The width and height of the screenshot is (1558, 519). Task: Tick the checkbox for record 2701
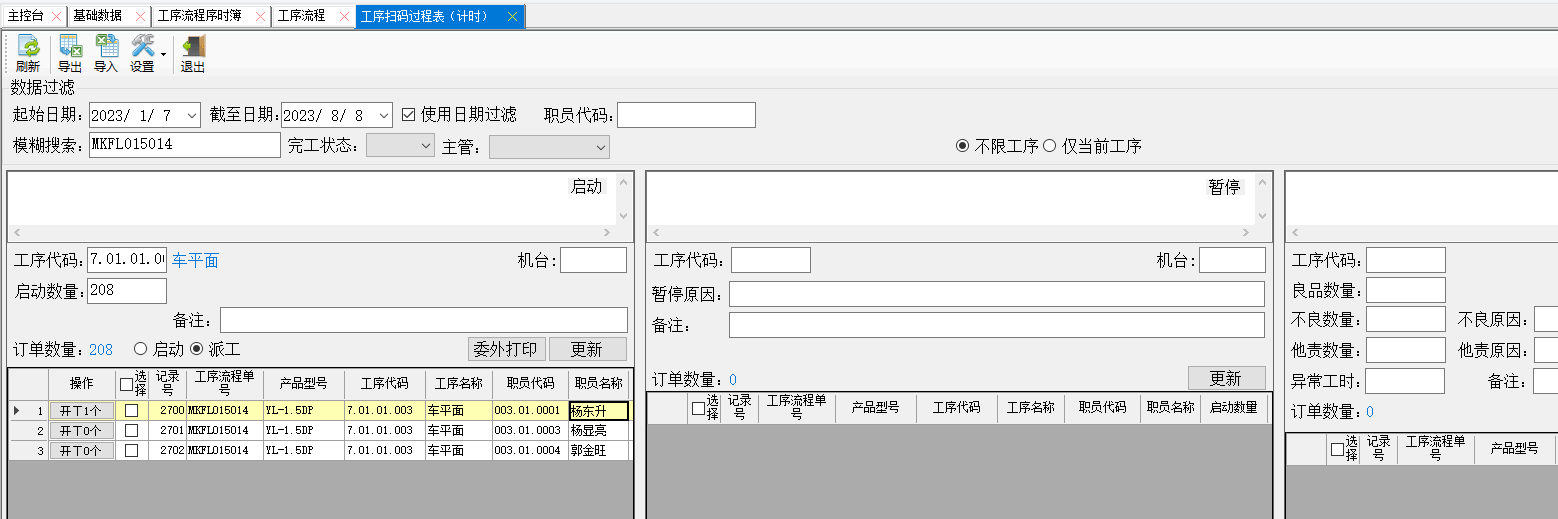131,430
